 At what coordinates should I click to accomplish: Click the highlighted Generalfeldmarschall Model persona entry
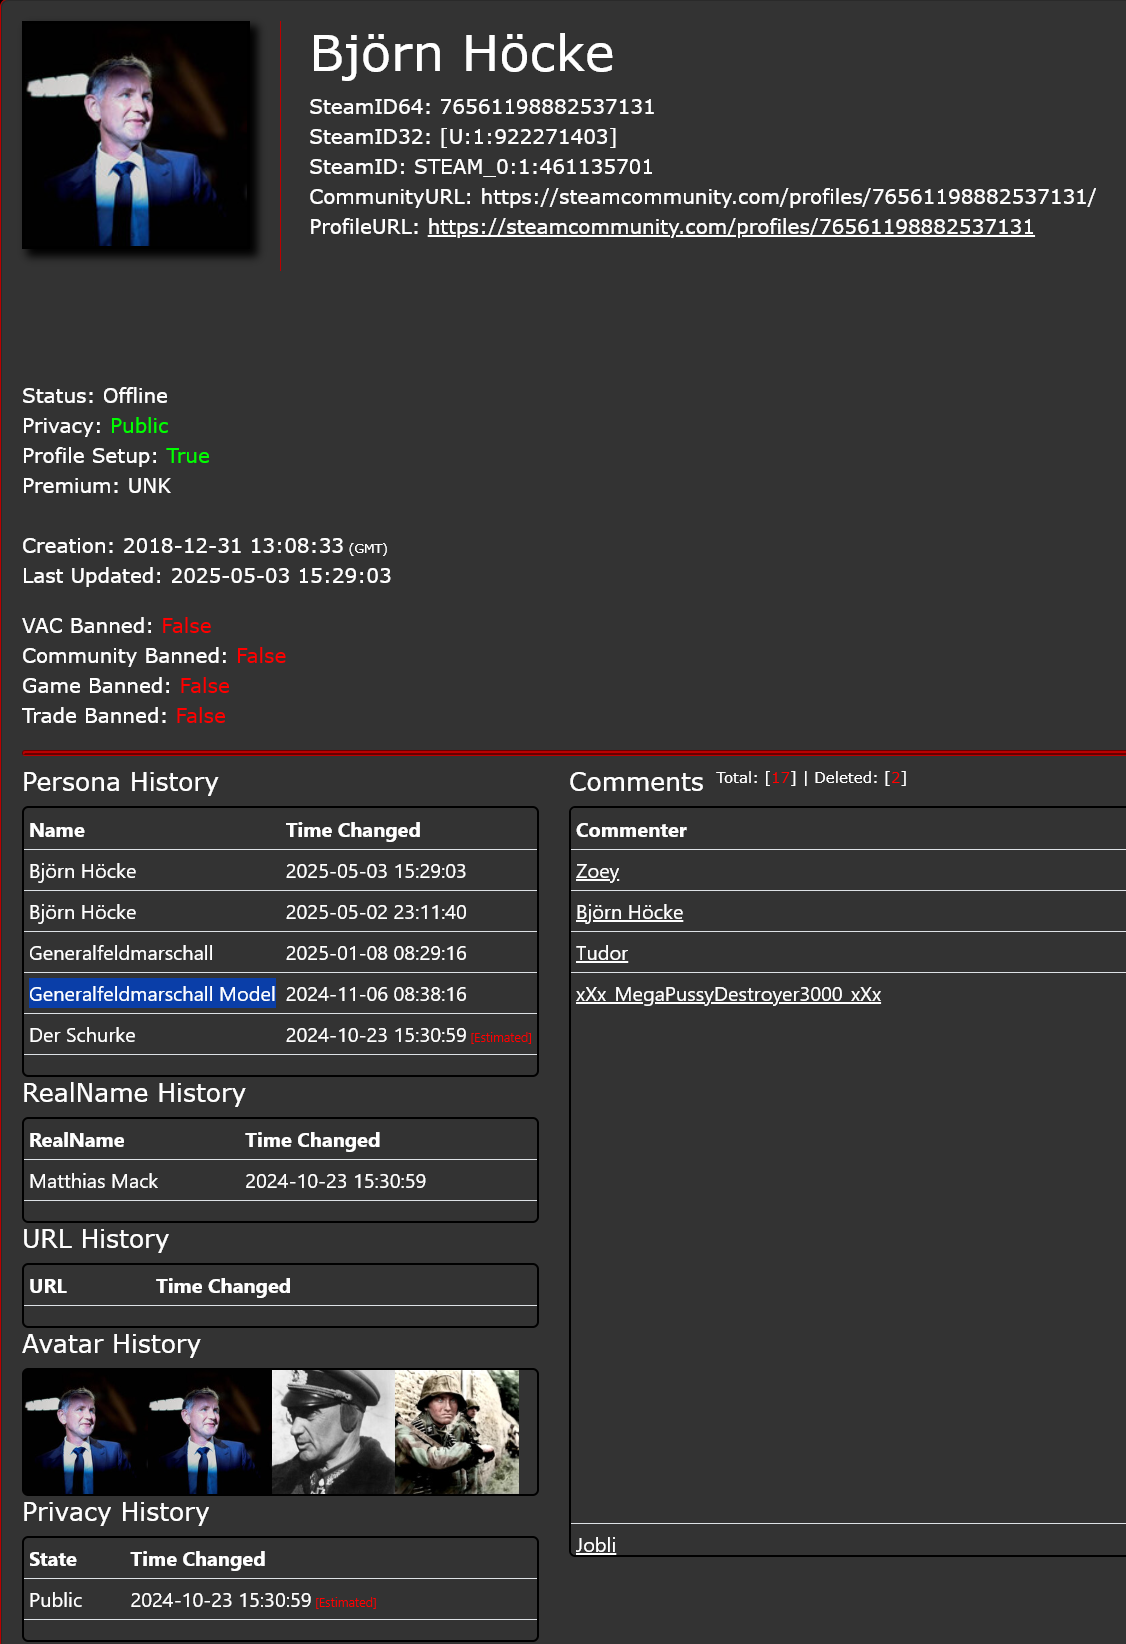coord(152,995)
